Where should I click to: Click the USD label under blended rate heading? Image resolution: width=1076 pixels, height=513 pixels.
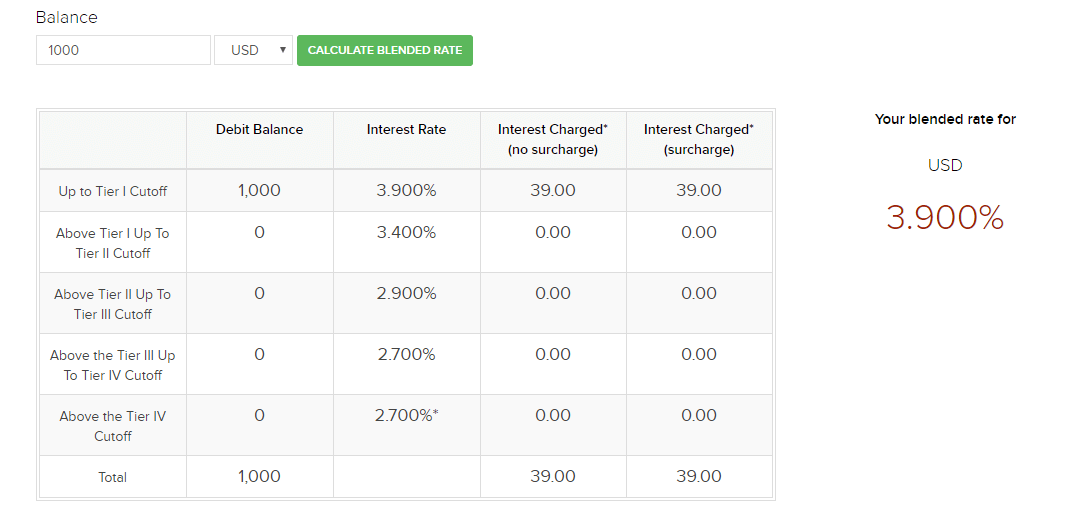coord(945,165)
